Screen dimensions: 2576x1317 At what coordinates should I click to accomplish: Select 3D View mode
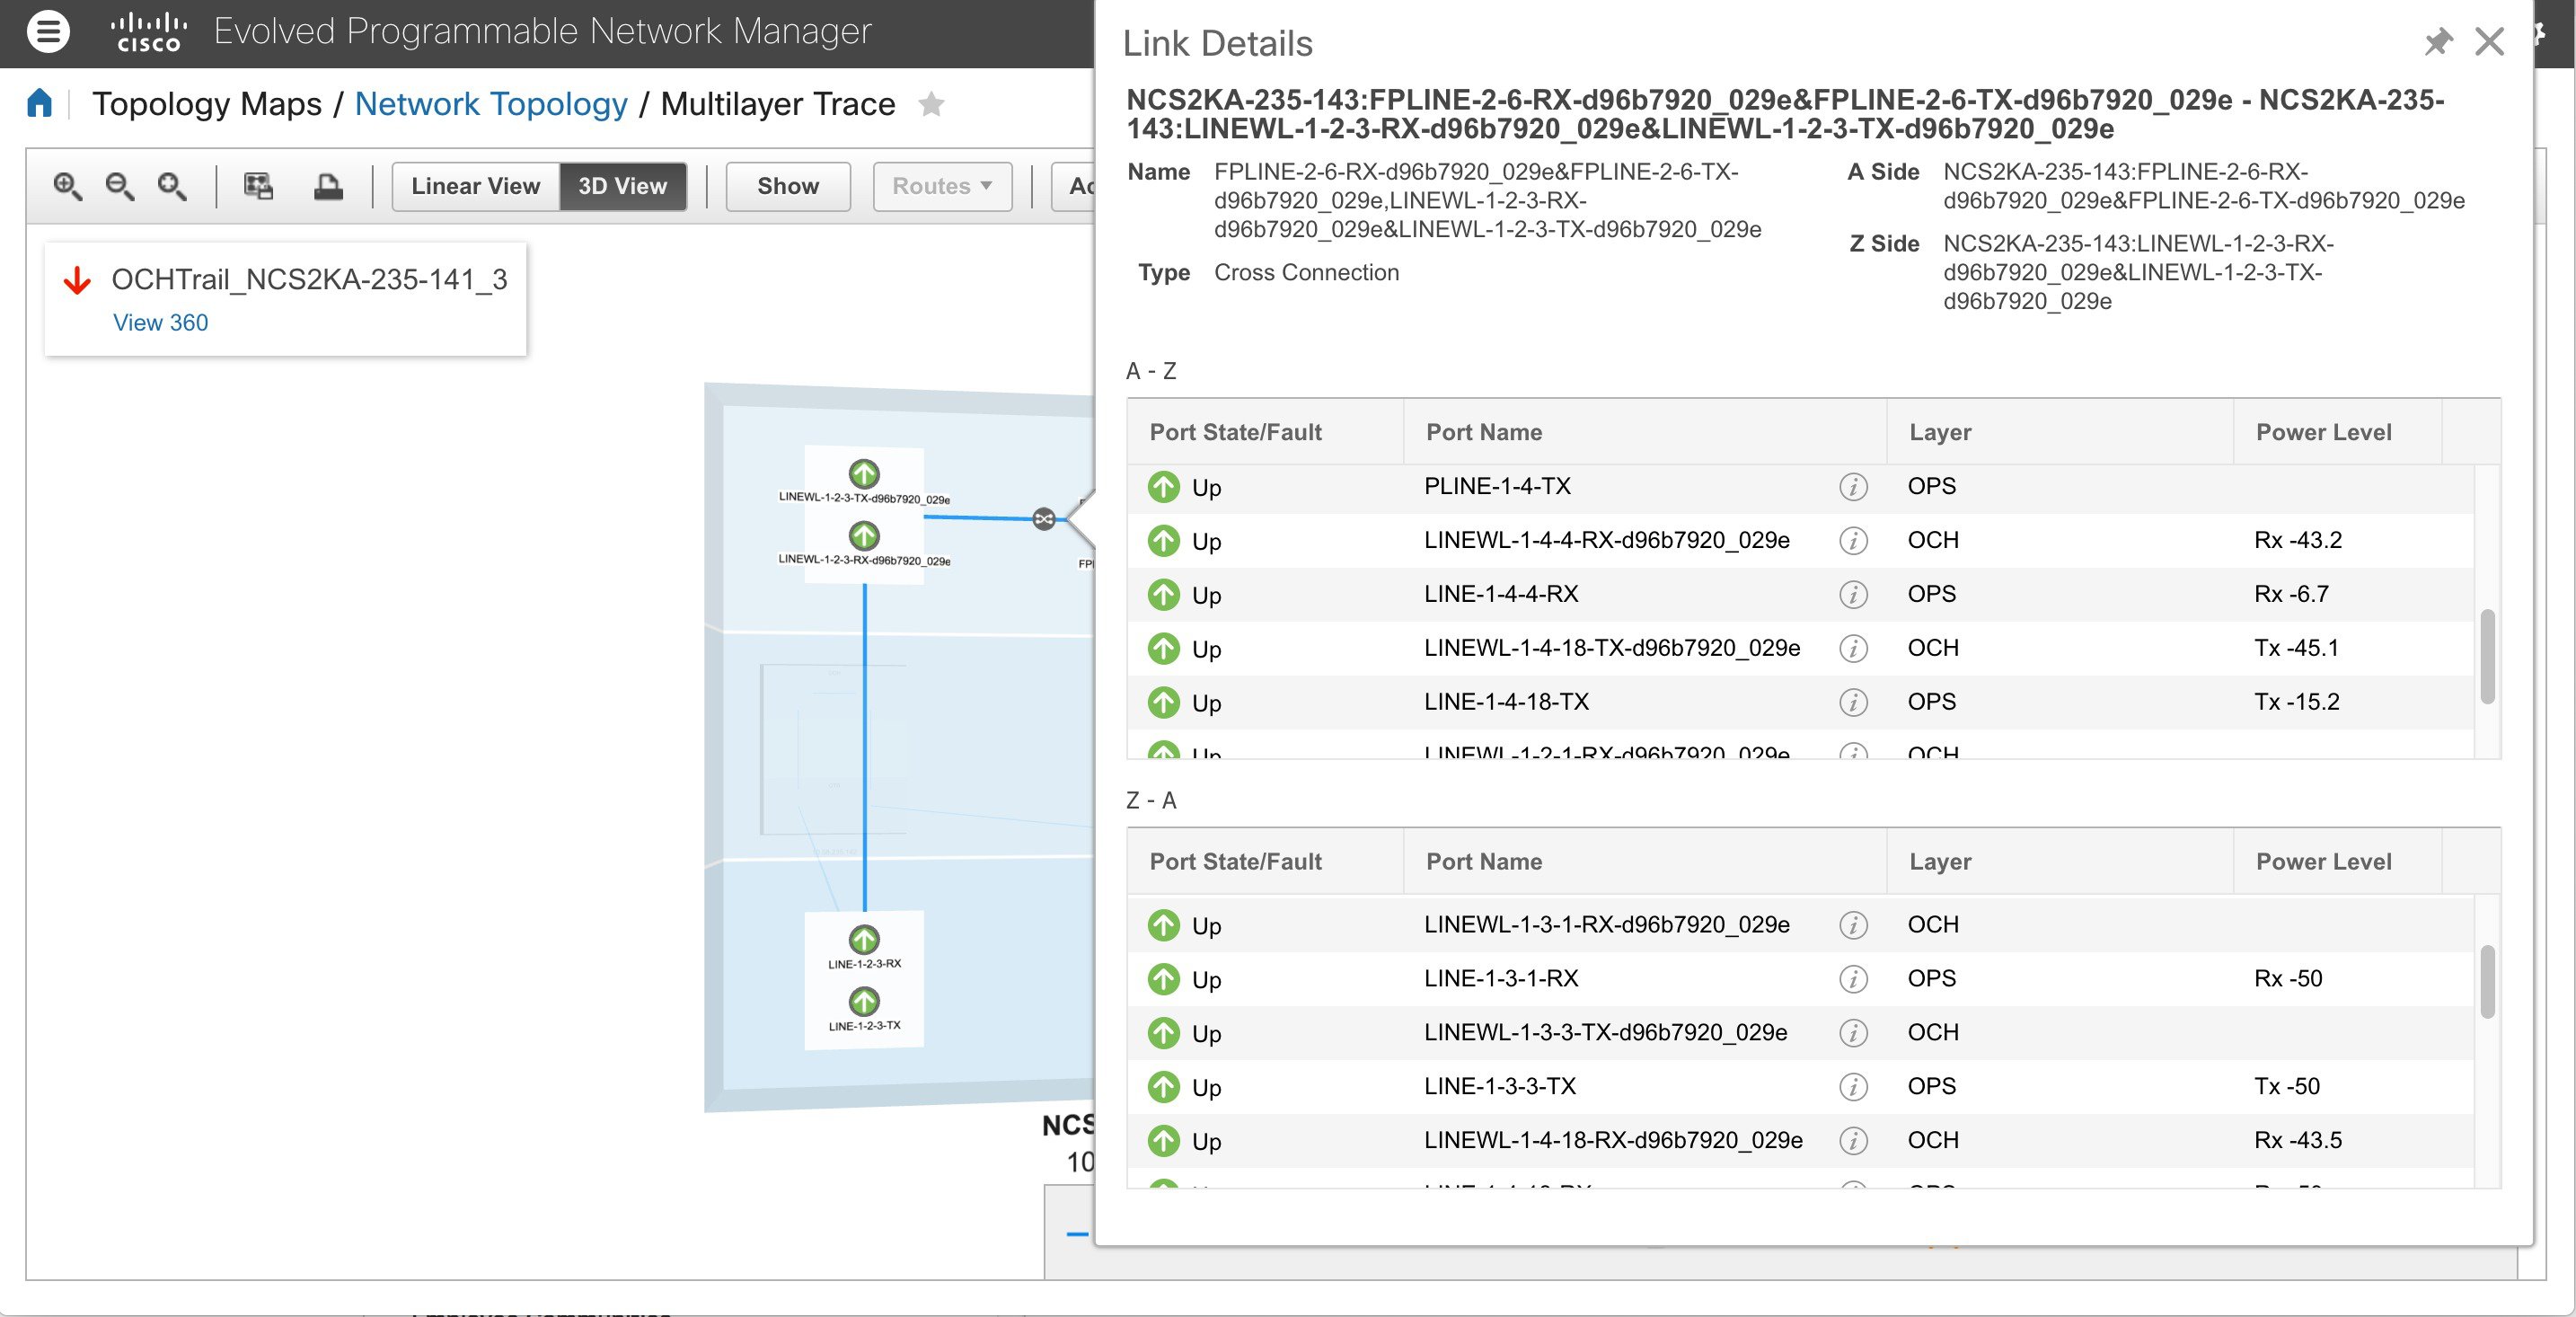(622, 186)
